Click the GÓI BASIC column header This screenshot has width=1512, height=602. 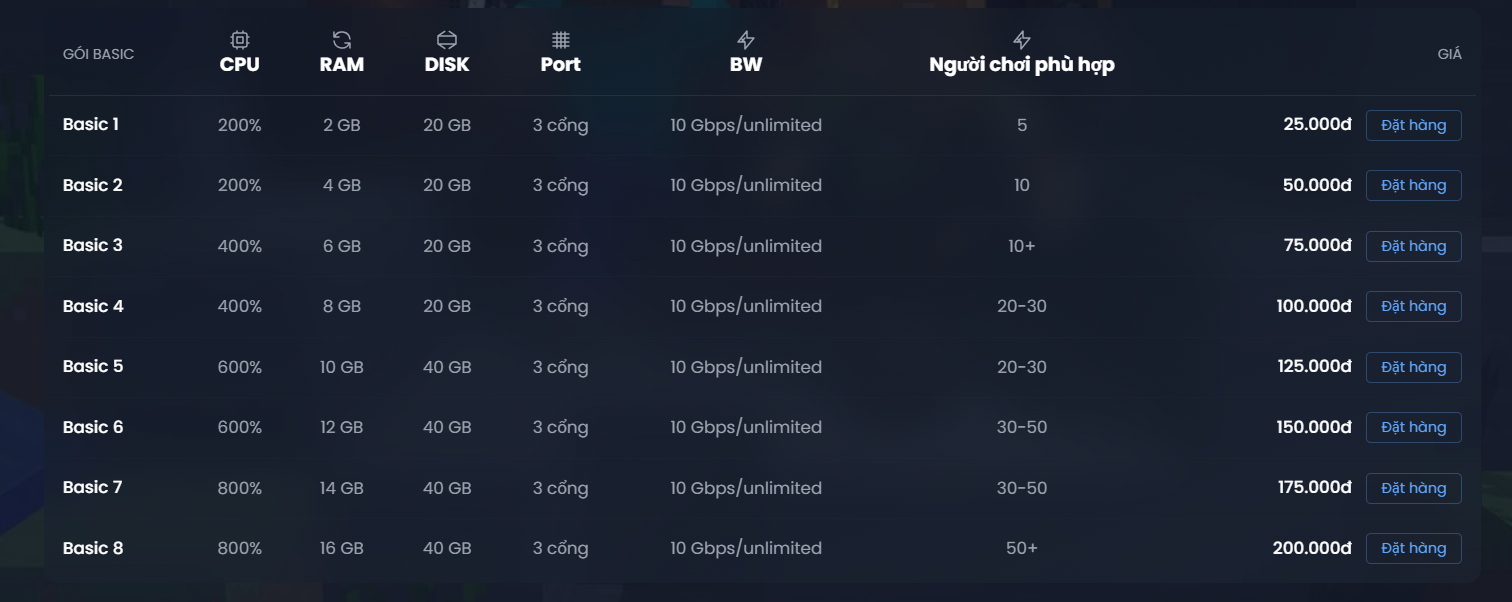coord(98,54)
